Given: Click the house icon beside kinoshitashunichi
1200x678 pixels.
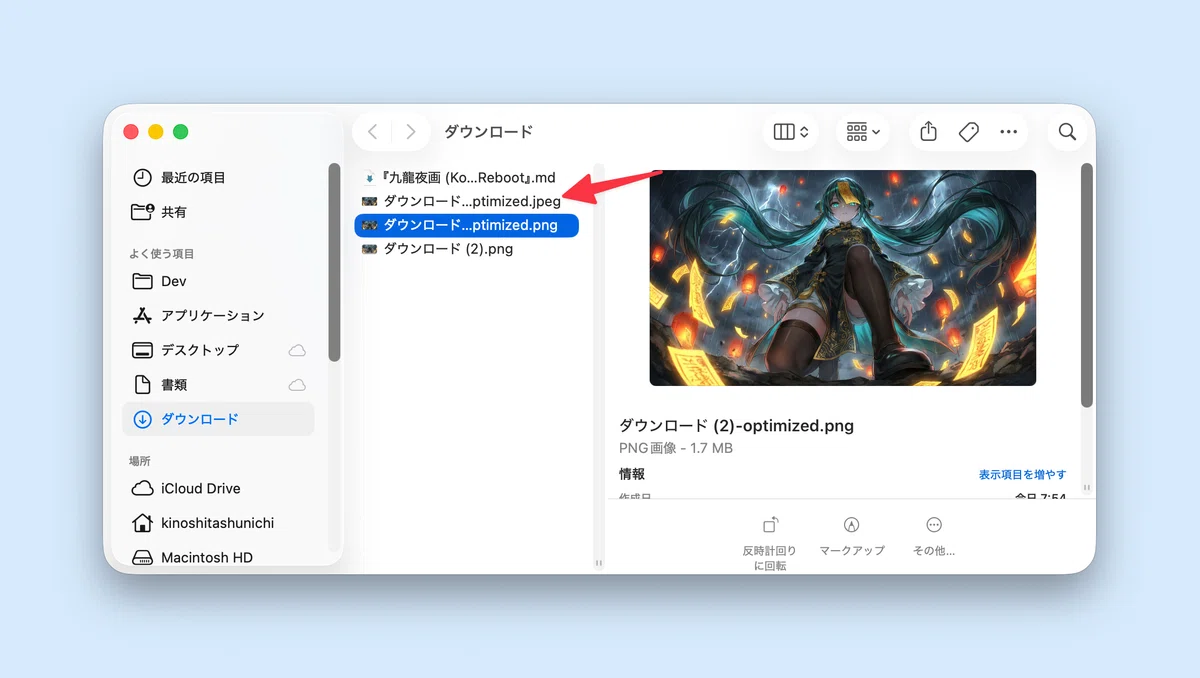Looking at the screenshot, I should [x=142, y=523].
